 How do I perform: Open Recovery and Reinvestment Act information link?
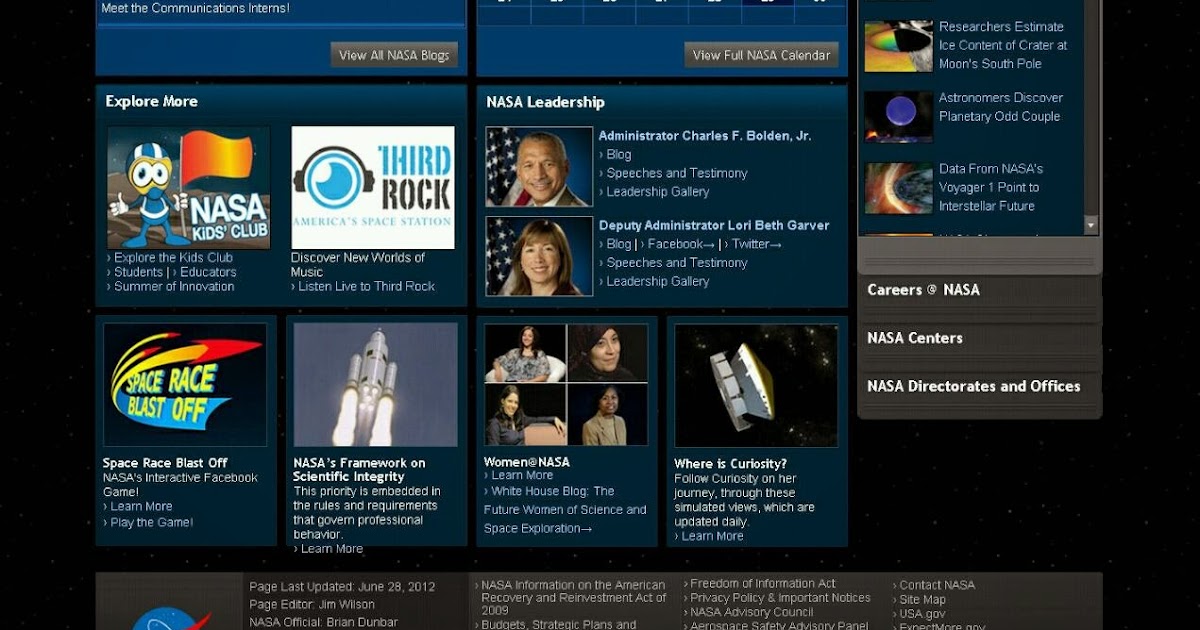[x=572, y=598]
